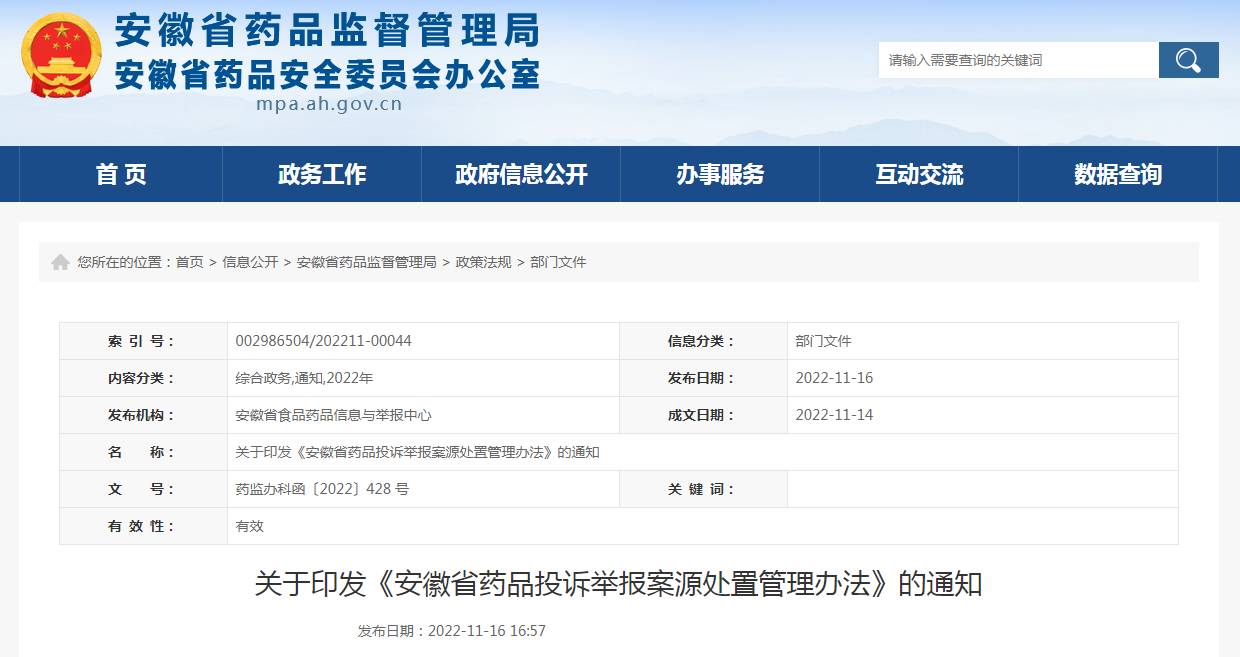The height and width of the screenshot is (657, 1240).
Task: Click the 您所在的位置 breadcrumb label
Action: pos(125,262)
